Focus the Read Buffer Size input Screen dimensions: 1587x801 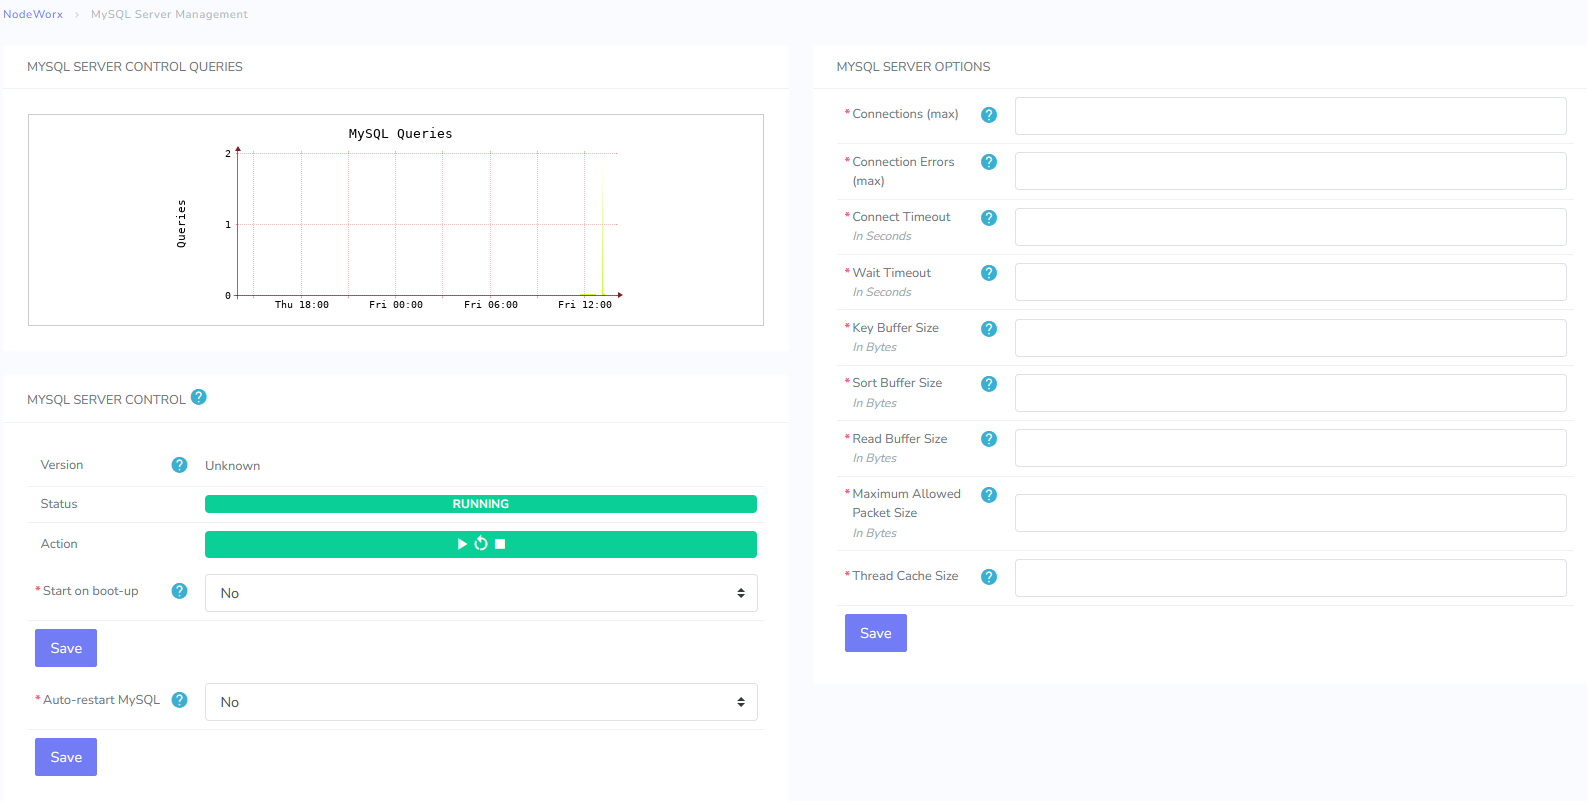(x=1291, y=448)
